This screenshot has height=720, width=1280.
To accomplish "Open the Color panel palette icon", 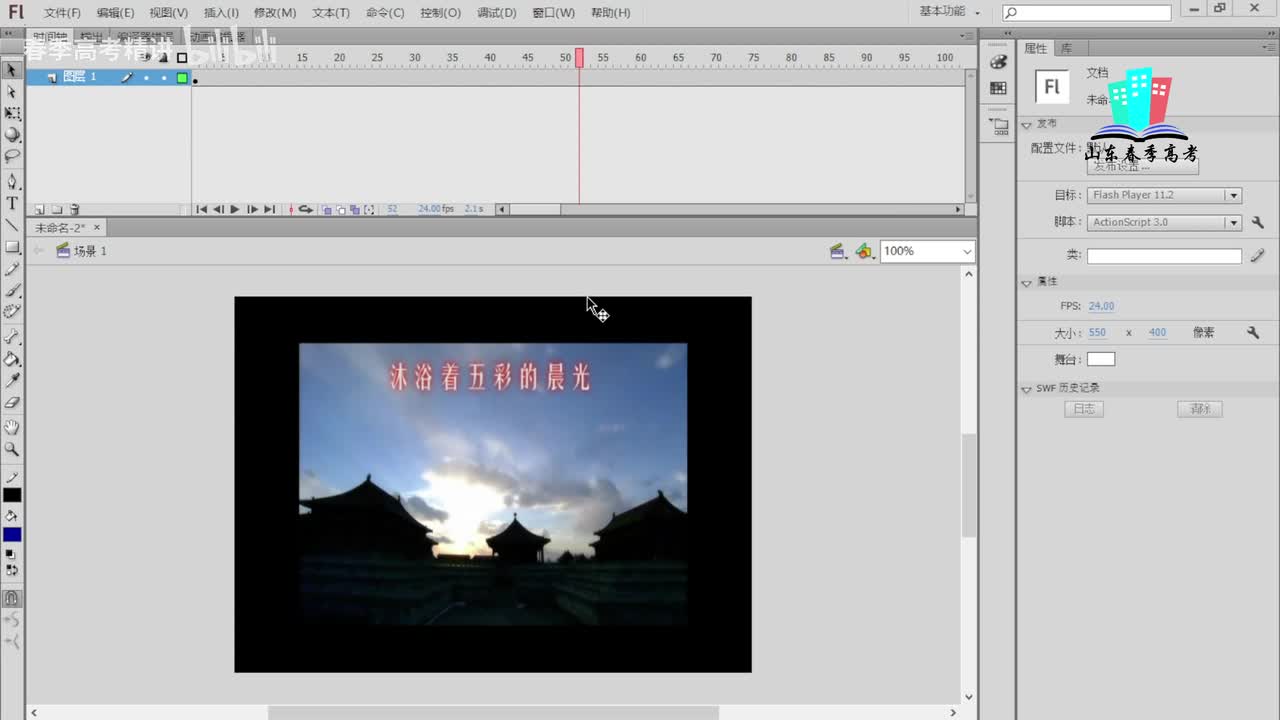I will [998, 62].
